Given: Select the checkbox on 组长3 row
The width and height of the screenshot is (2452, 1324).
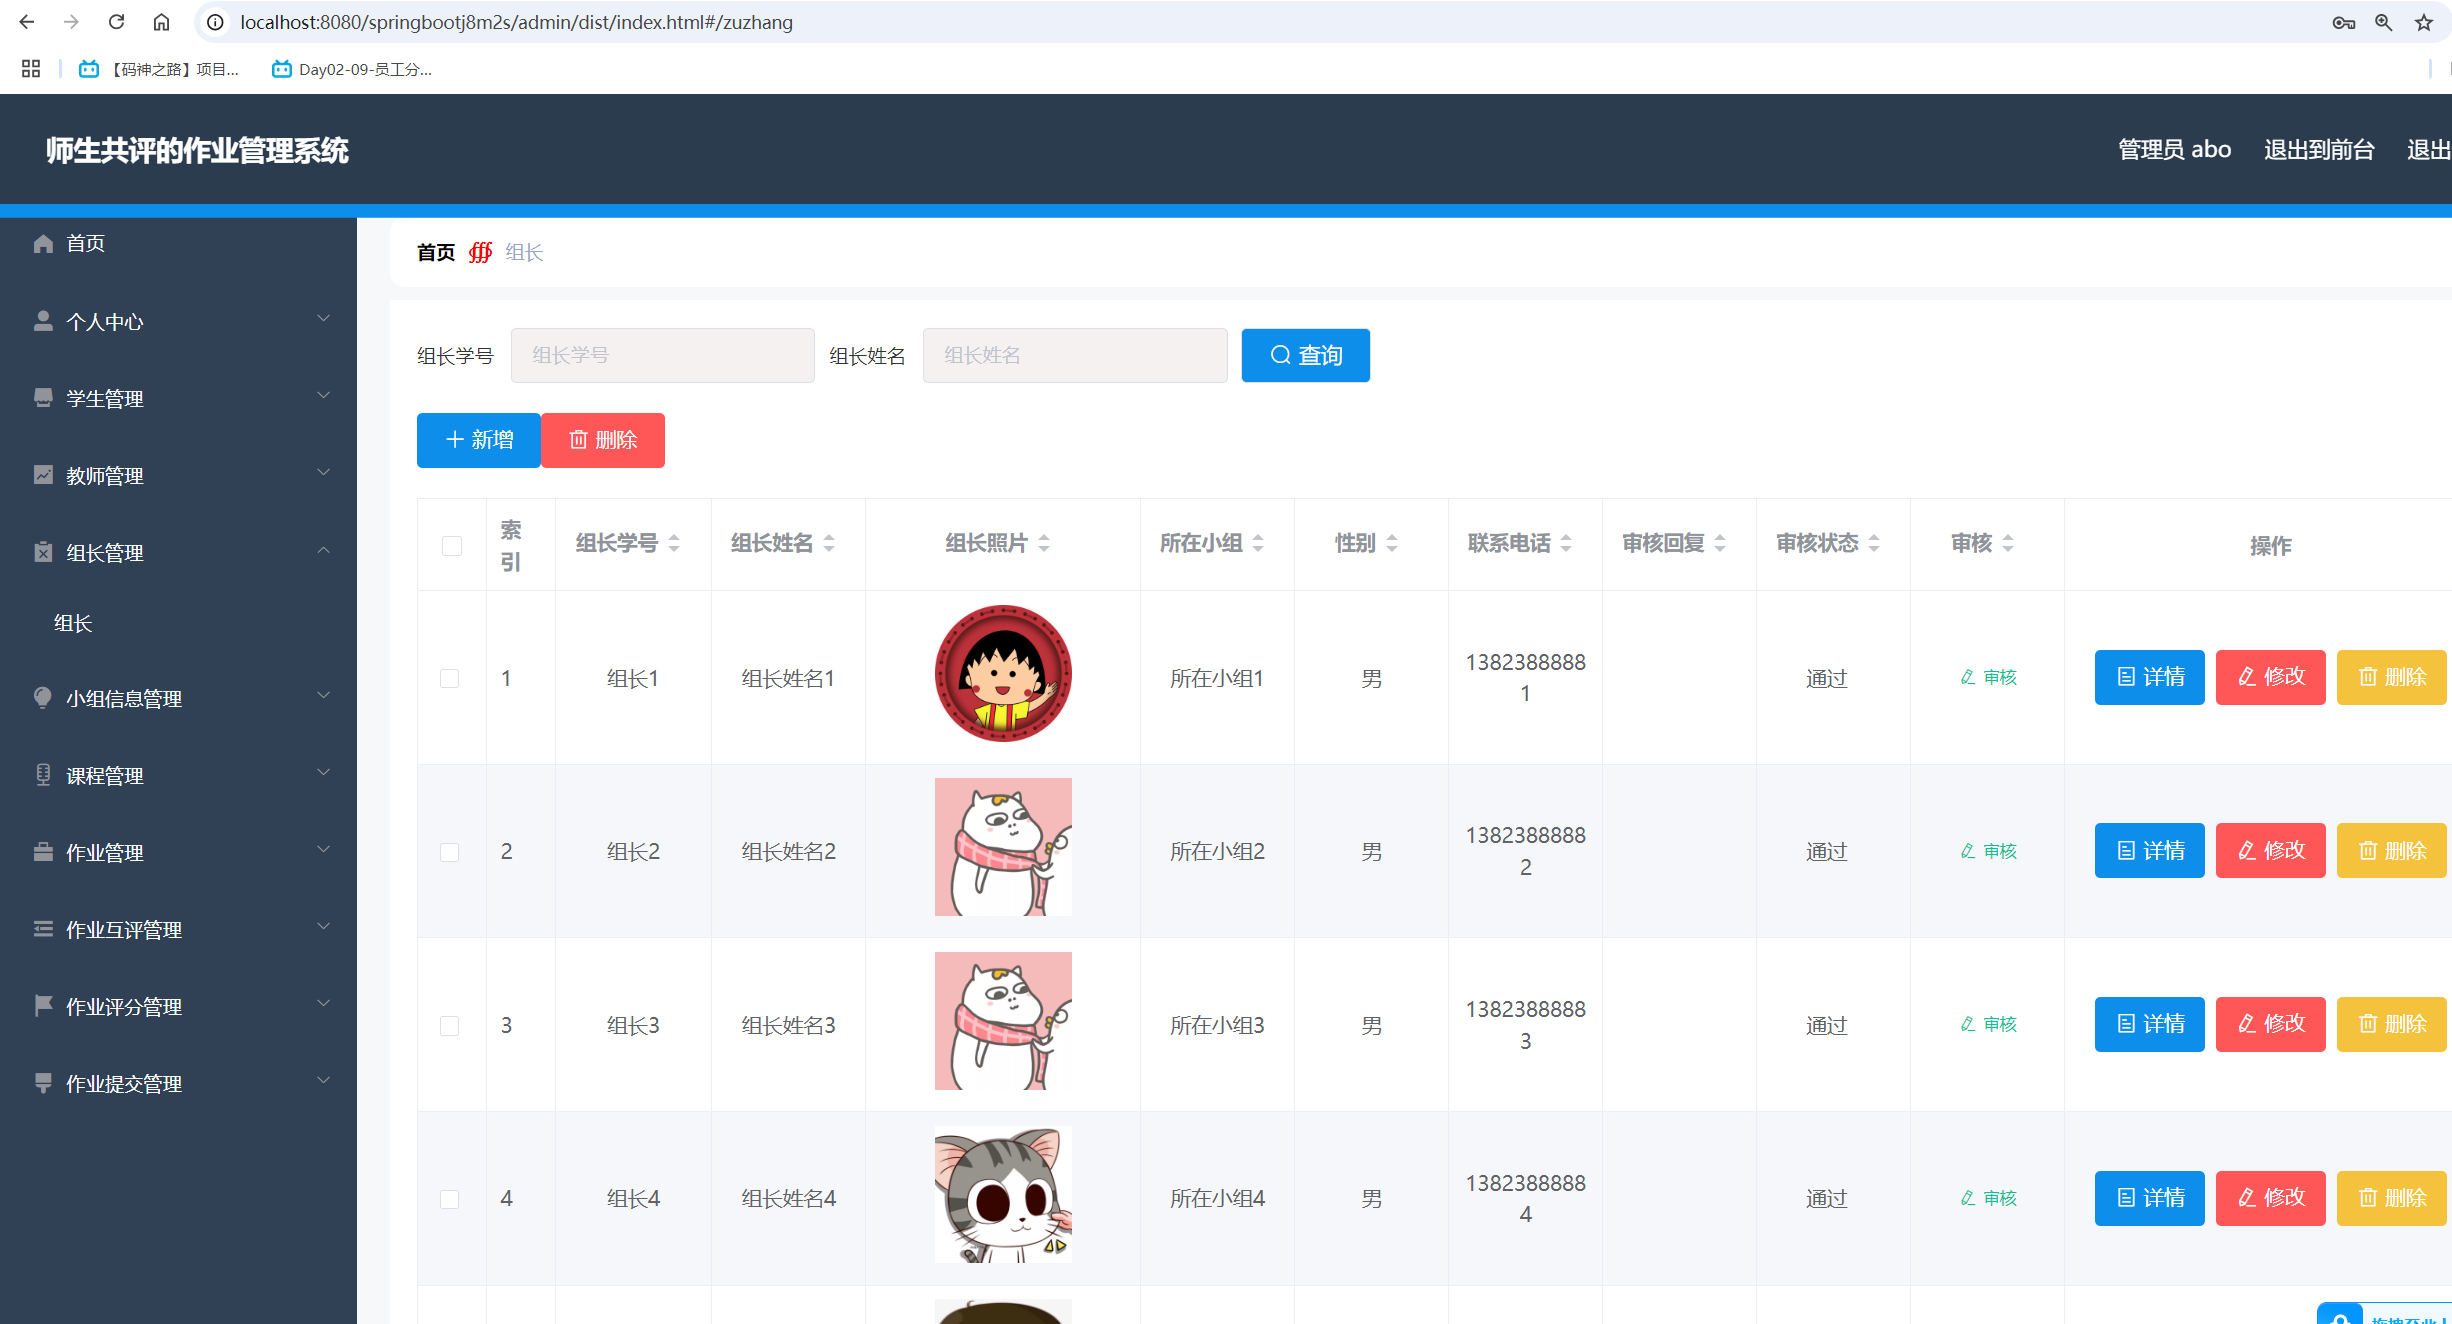Looking at the screenshot, I should point(451,1025).
